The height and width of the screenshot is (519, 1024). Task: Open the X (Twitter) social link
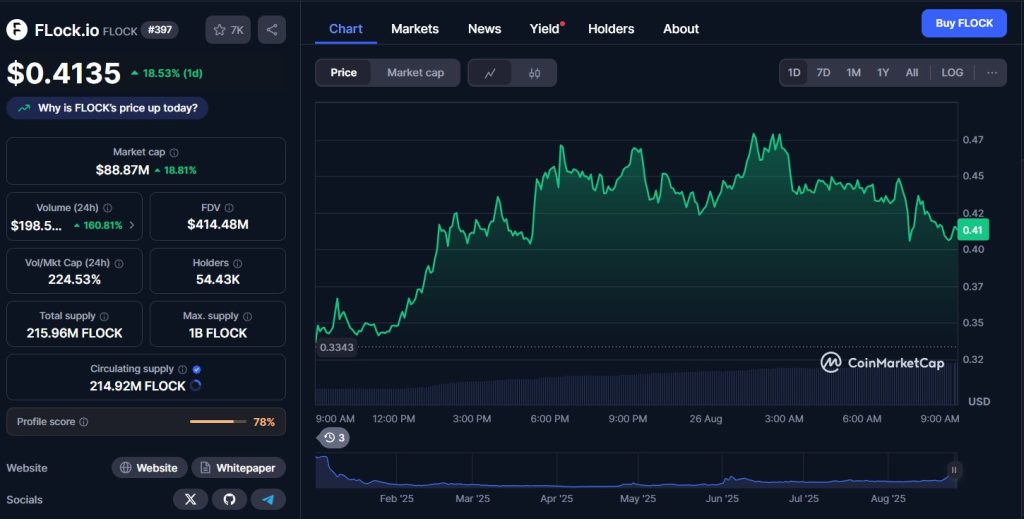[x=190, y=498]
